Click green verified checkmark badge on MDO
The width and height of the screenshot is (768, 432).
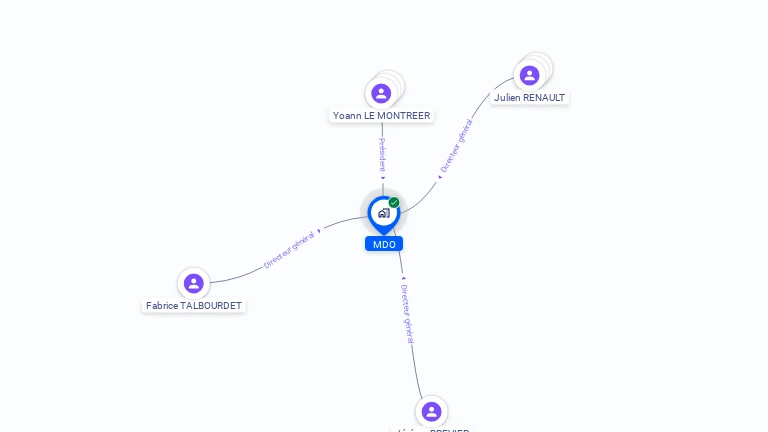tap(394, 202)
